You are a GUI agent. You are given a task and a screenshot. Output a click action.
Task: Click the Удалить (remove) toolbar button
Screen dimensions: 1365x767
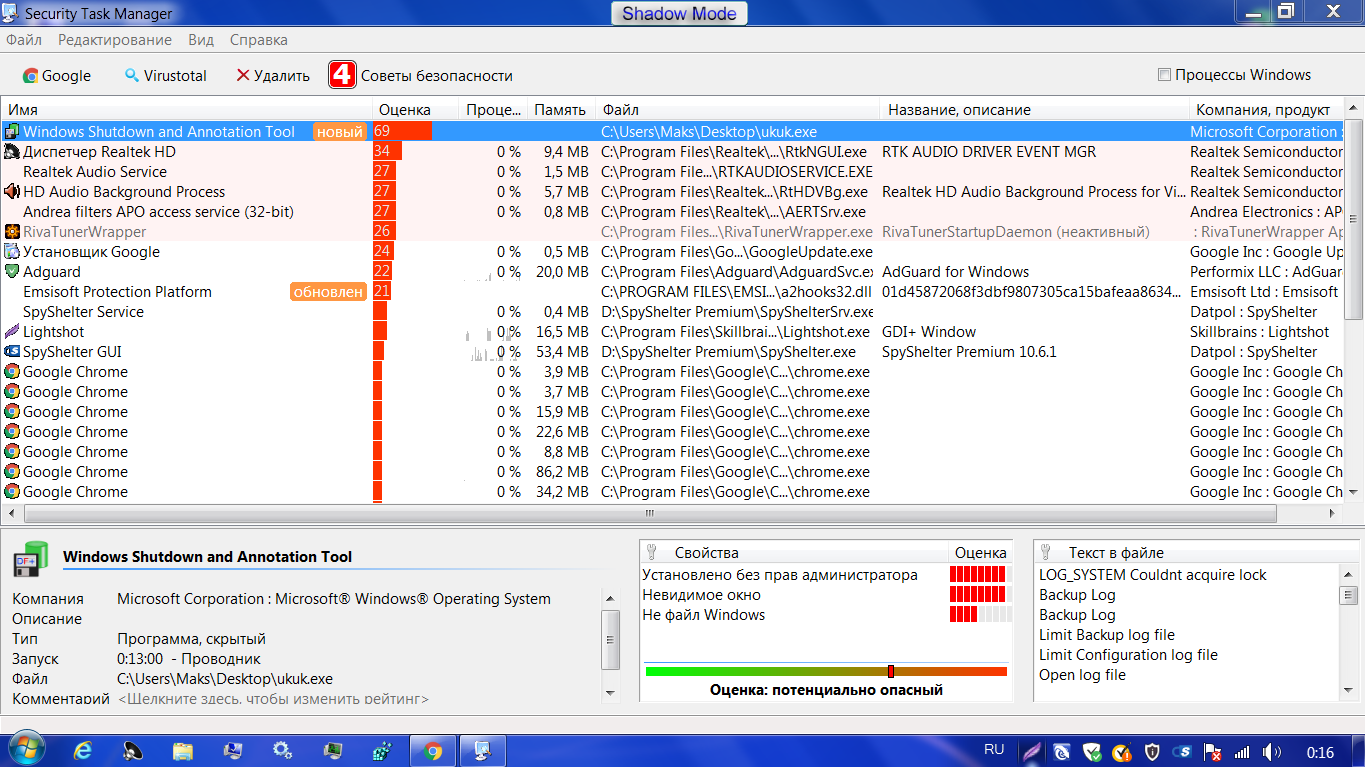point(273,75)
